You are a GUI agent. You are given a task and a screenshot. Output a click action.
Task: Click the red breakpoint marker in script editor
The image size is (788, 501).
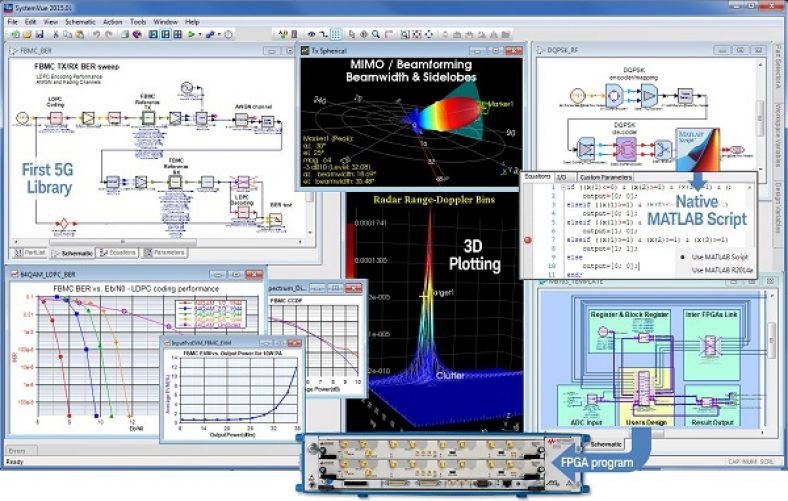[528, 240]
